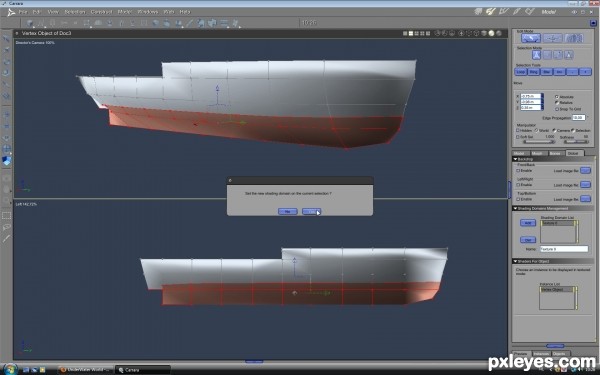Click the shading domain Name field
Image resolution: width=600 pixels, height=375 pixels.
[x=564, y=249]
